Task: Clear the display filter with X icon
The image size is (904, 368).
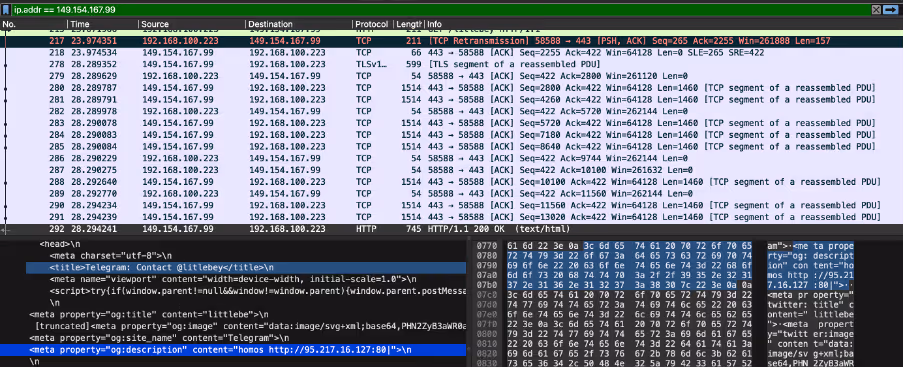Action: click(x=876, y=10)
